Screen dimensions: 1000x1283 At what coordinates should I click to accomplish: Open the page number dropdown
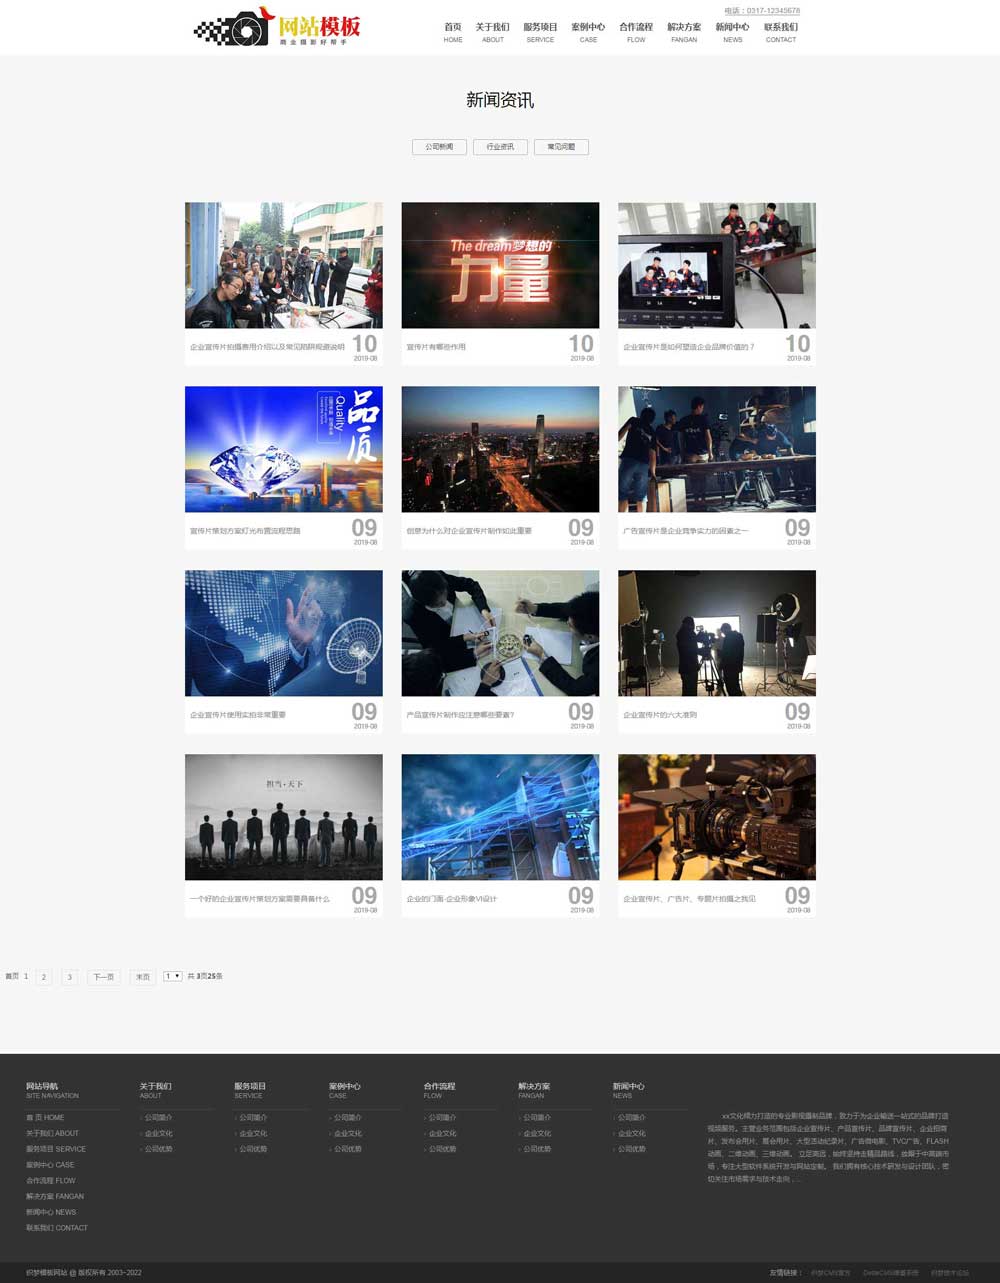coord(172,976)
